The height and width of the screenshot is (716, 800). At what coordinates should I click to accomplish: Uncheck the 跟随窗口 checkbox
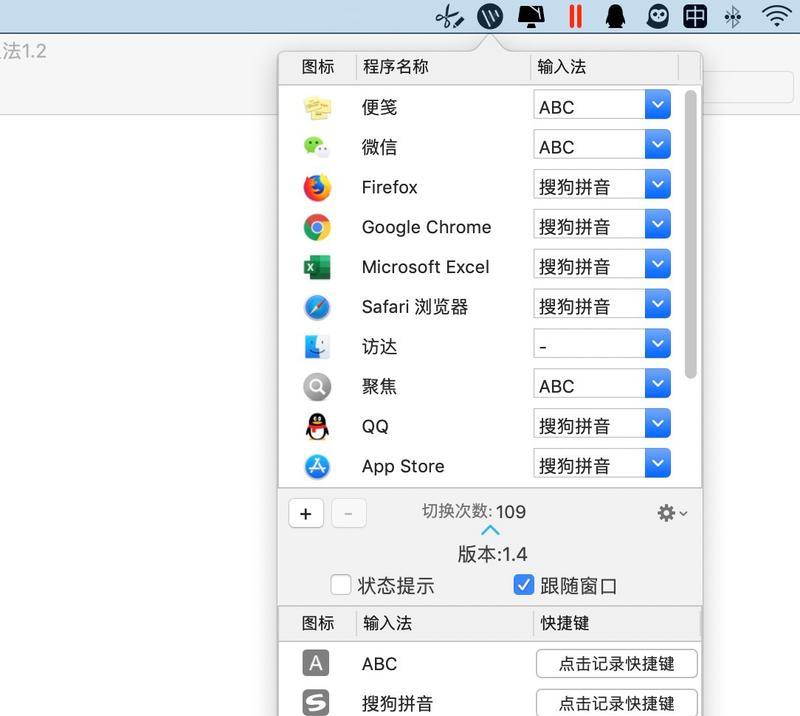(524, 585)
